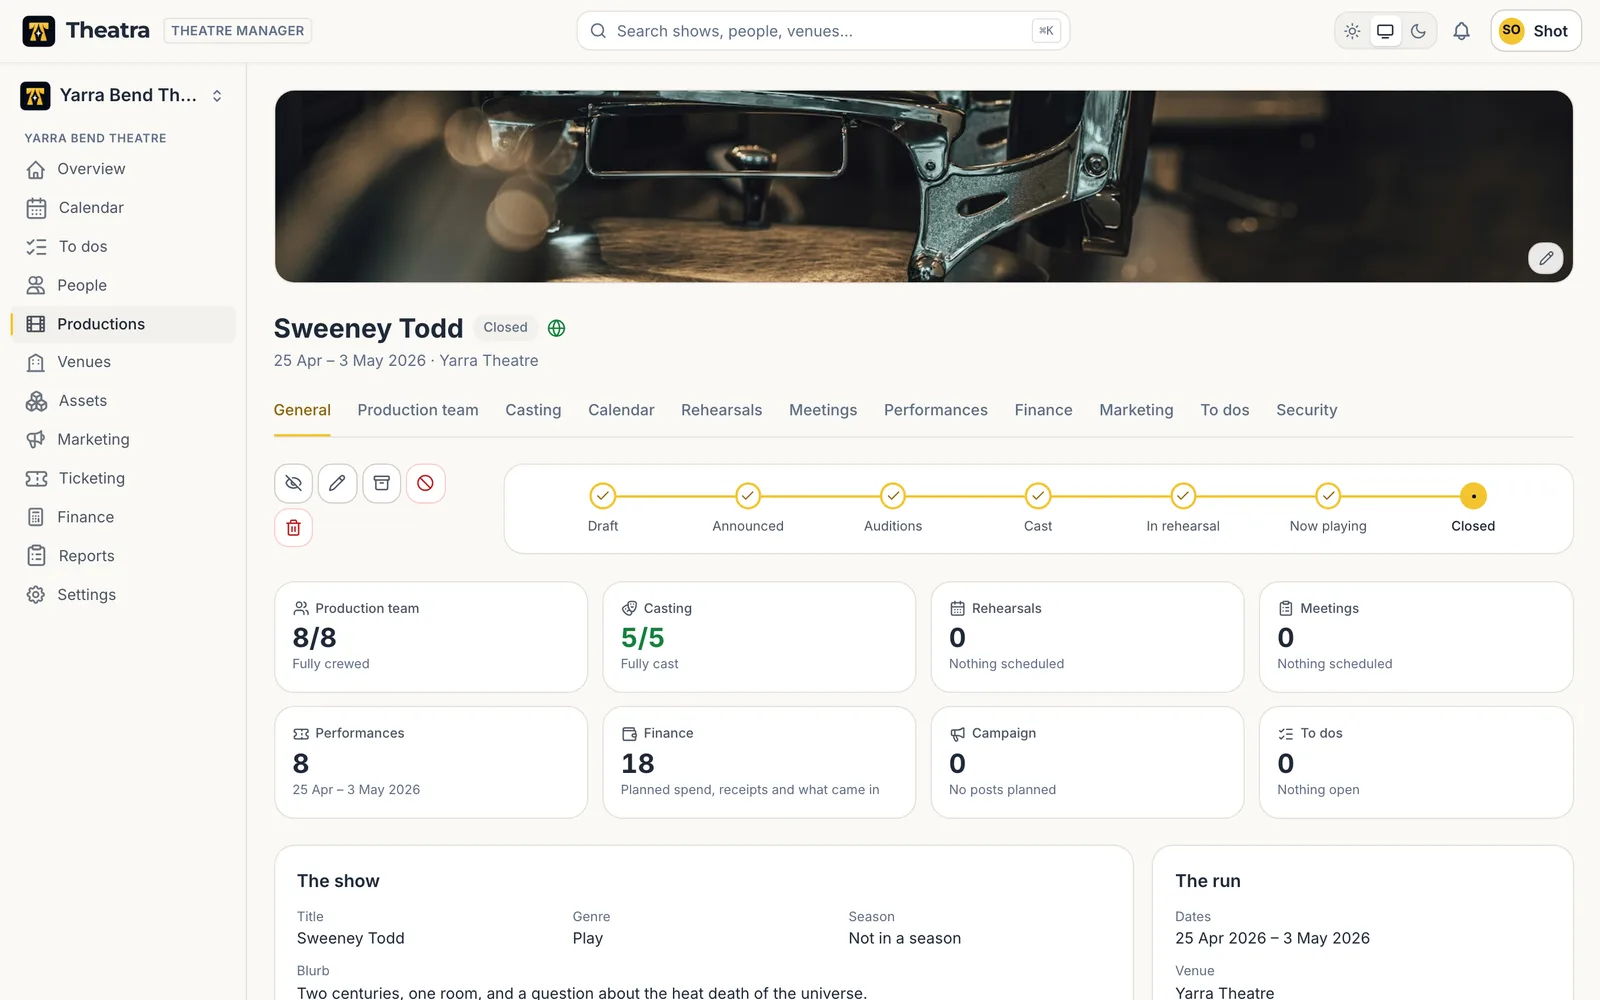Edit the banner image pencil icon
This screenshot has height=1000, width=1600.
pyautogui.click(x=1545, y=258)
